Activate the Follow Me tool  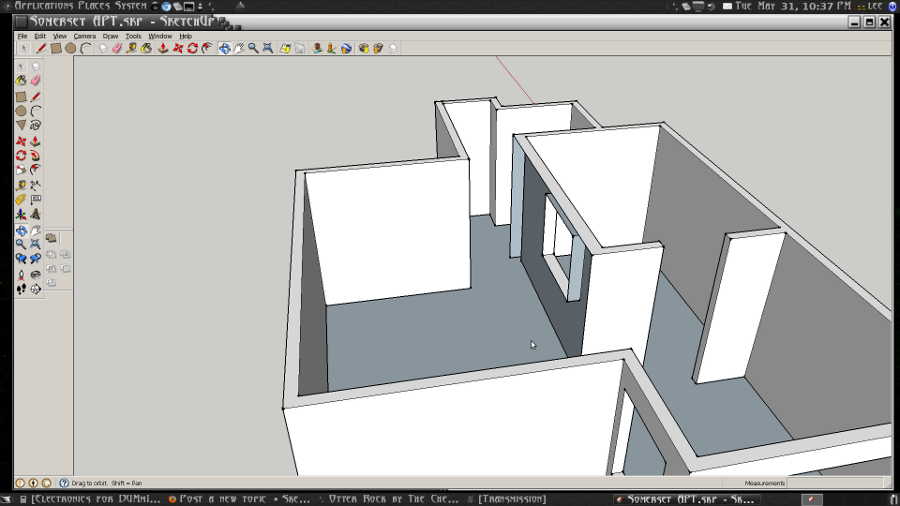click(36, 155)
